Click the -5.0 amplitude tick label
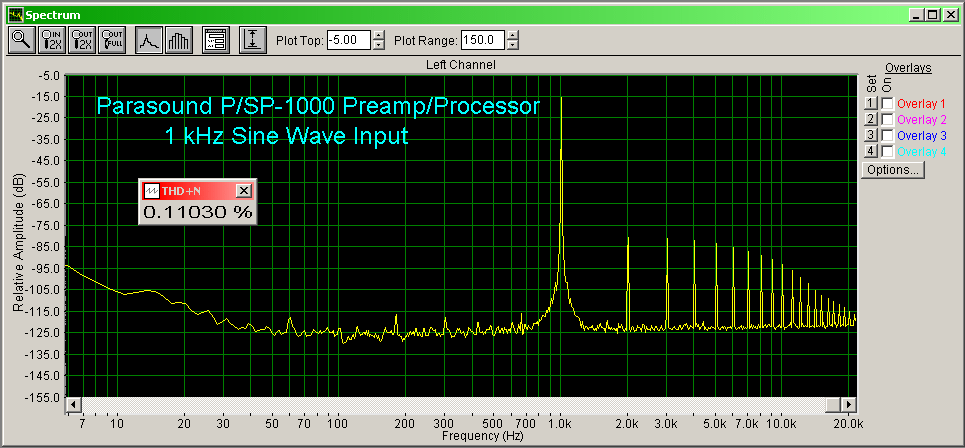Image resolution: width=965 pixels, height=448 pixels. click(x=50, y=75)
